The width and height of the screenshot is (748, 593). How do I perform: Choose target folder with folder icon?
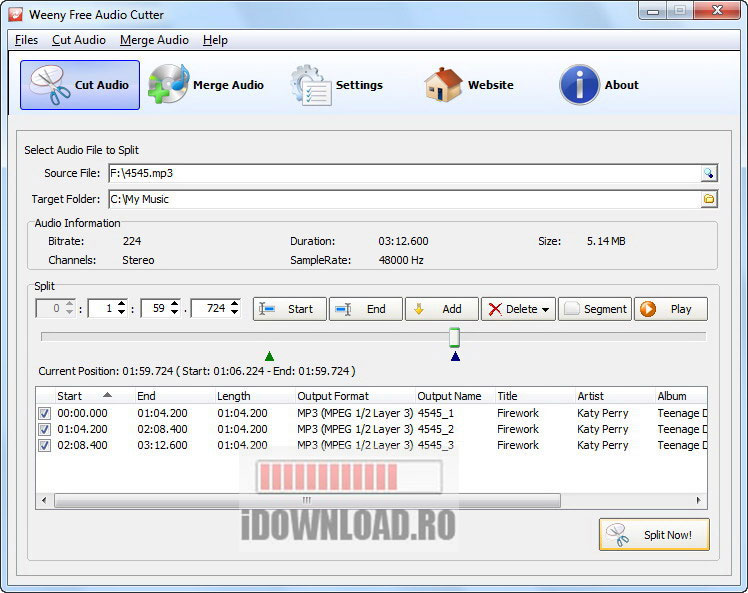tap(709, 199)
